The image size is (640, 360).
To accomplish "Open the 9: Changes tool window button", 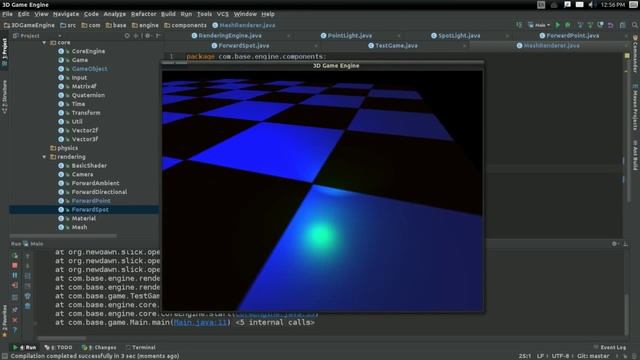I will pos(99,347).
